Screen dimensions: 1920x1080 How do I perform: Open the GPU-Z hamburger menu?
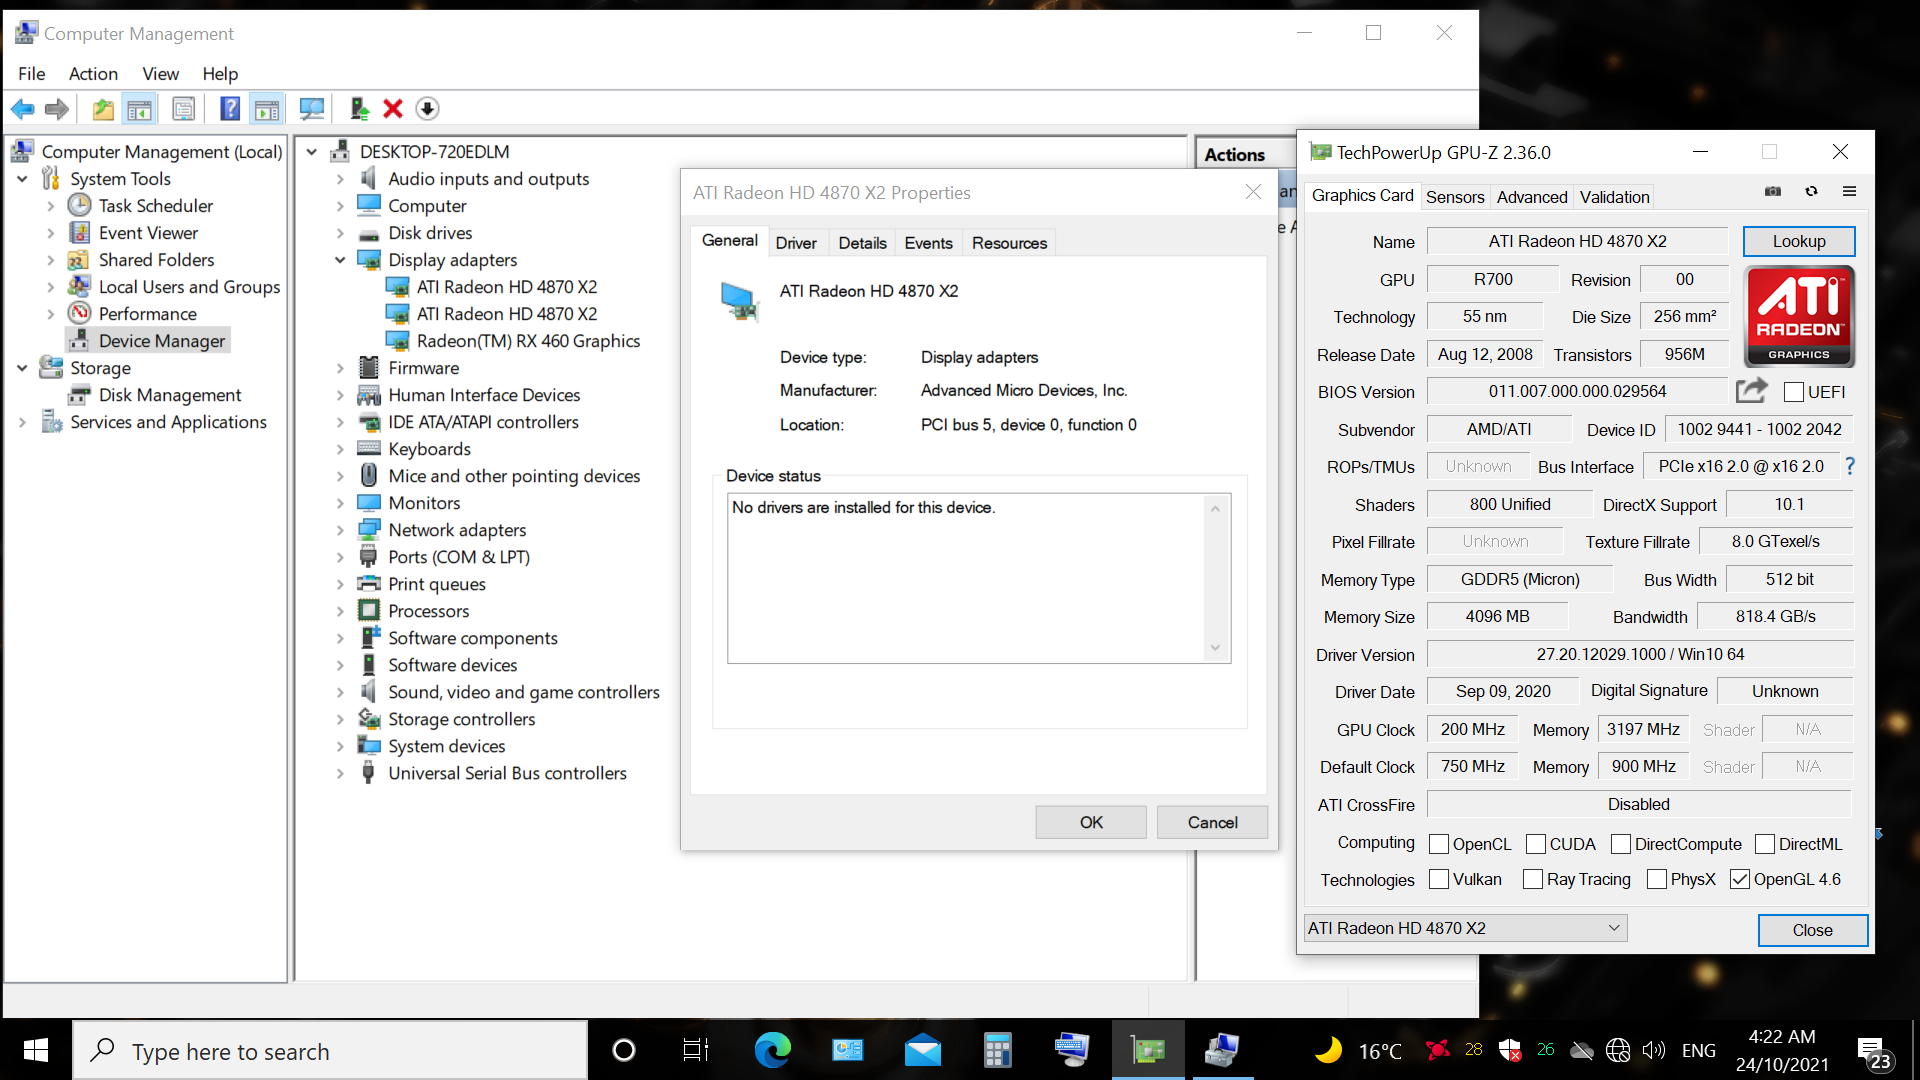(x=1849, y=191)
